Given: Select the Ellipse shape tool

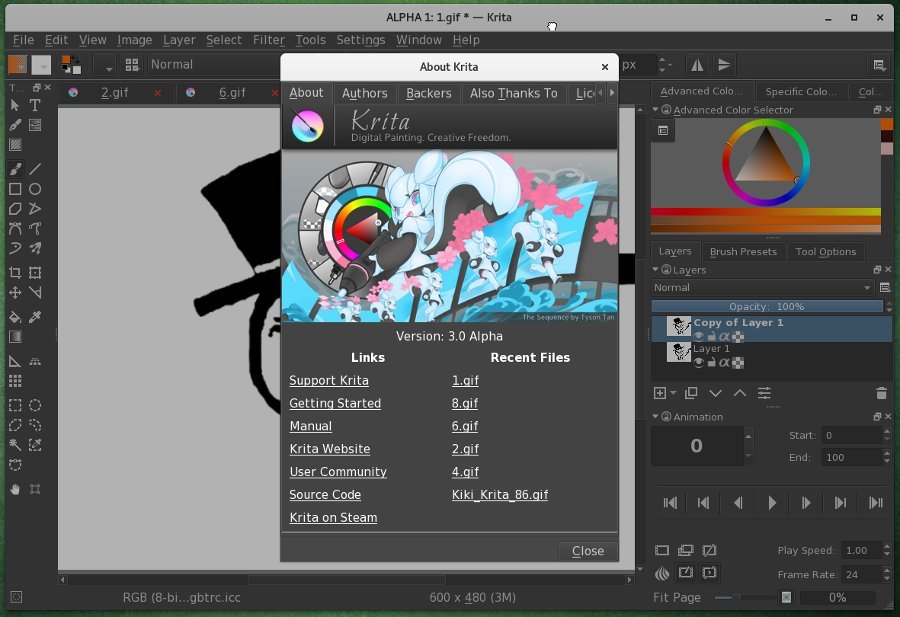Looking at the screenshot, I should [35, 188].
